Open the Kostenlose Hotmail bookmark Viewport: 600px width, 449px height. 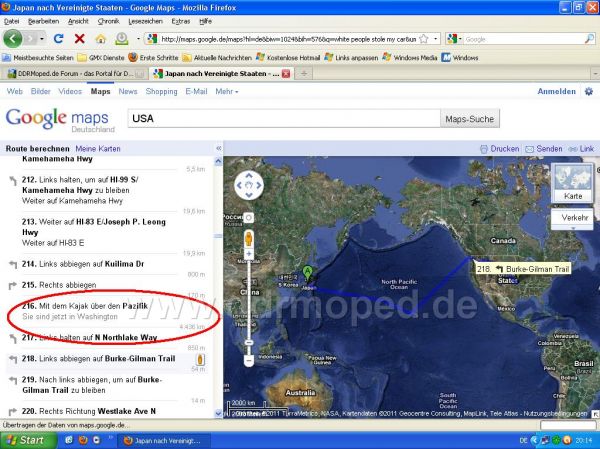coord(288,58)
